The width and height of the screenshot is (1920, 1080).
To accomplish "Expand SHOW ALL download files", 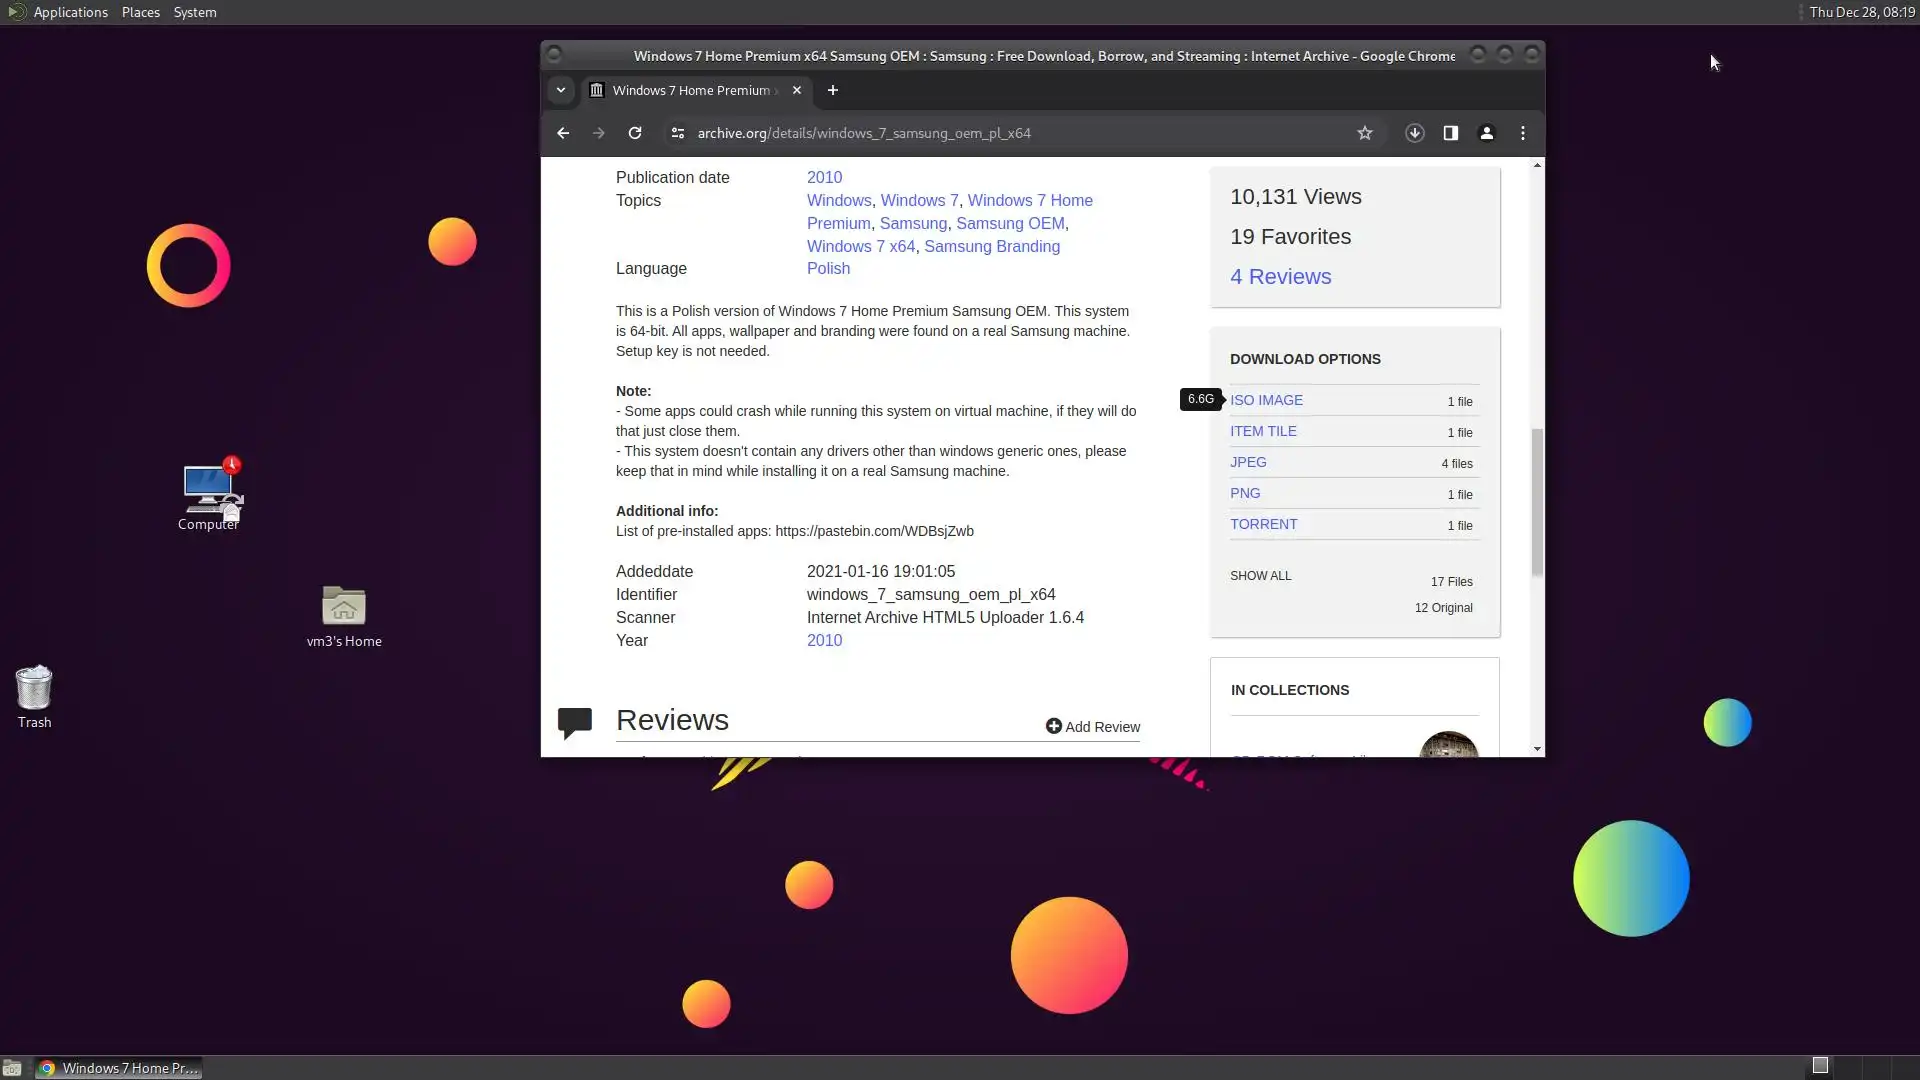I will point(1260,576).
